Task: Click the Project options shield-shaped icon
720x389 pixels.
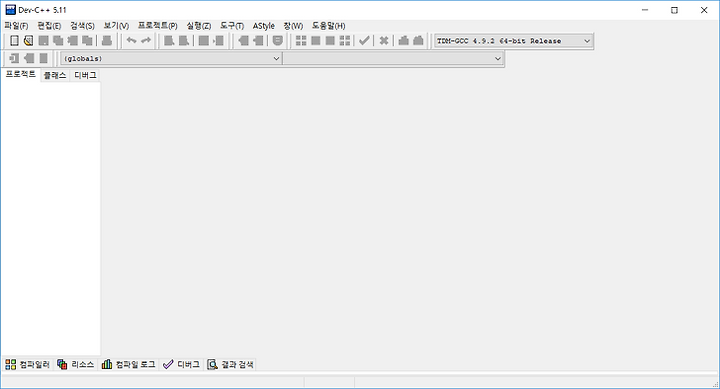Action: [277, 41]
